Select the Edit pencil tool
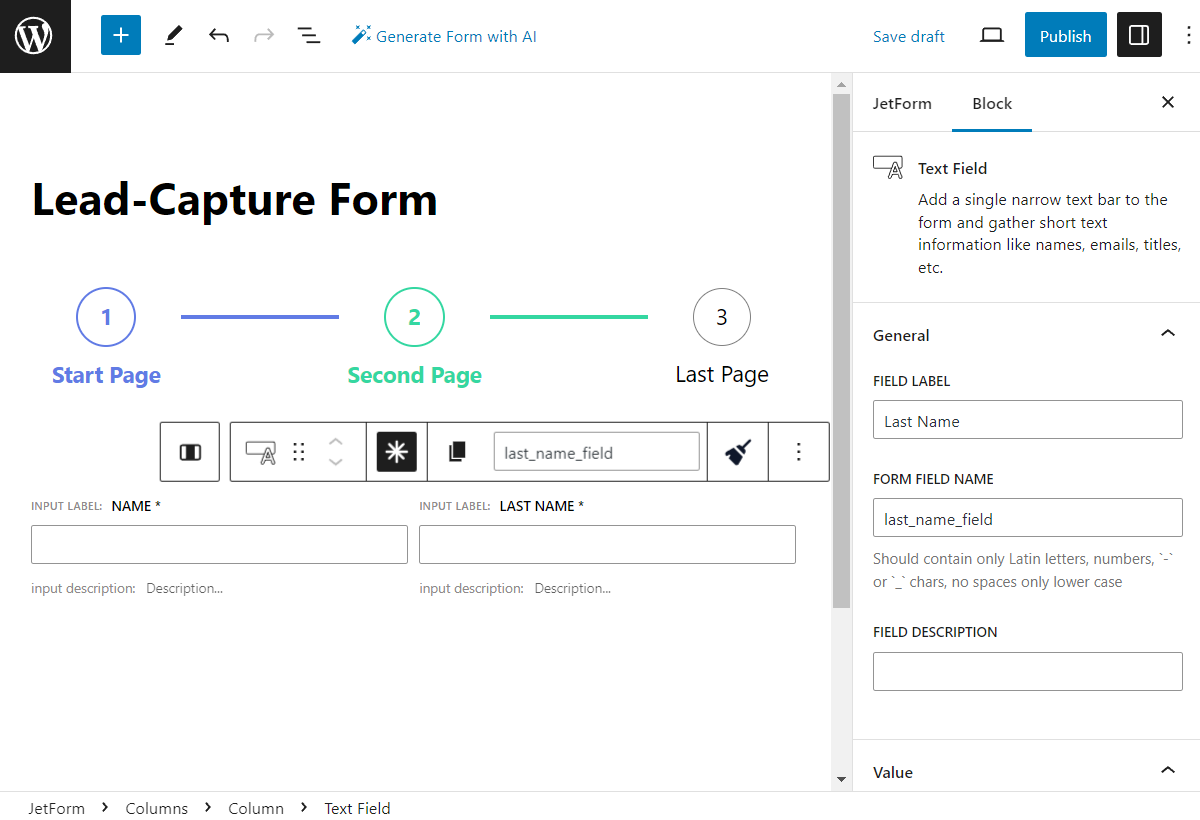 (x=172, y=35)
